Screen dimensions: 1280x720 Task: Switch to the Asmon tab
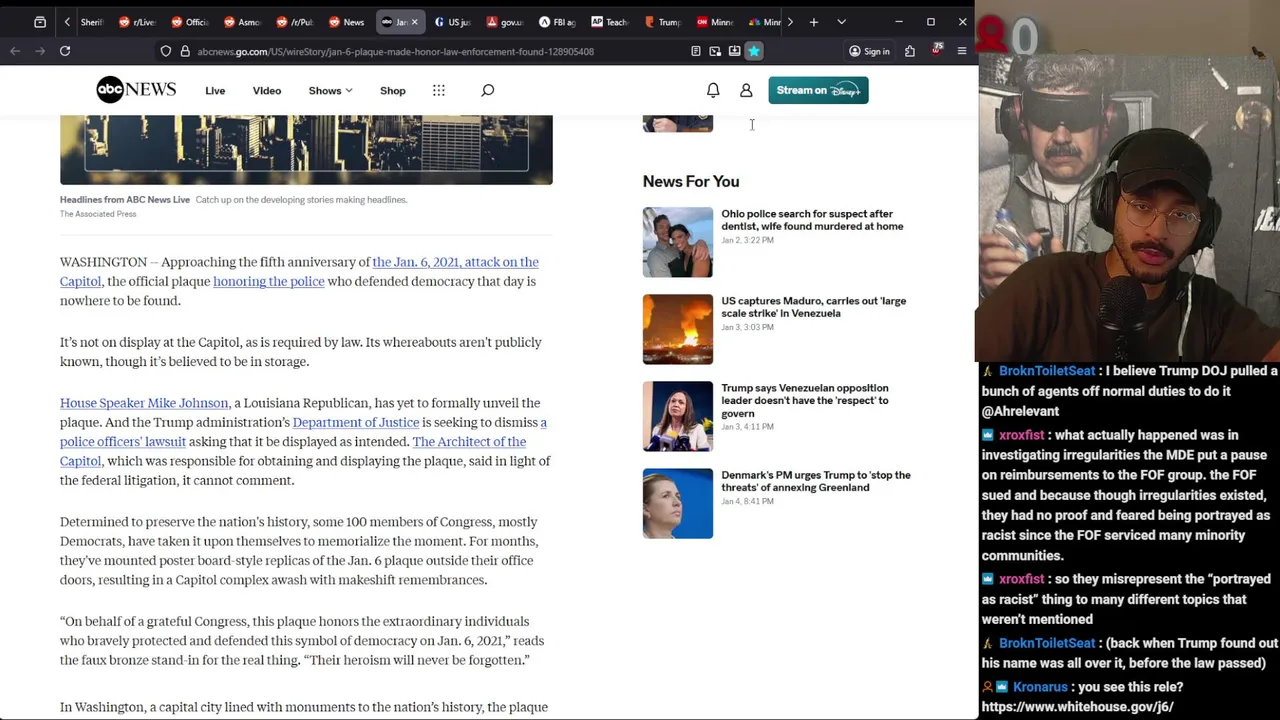242,22
